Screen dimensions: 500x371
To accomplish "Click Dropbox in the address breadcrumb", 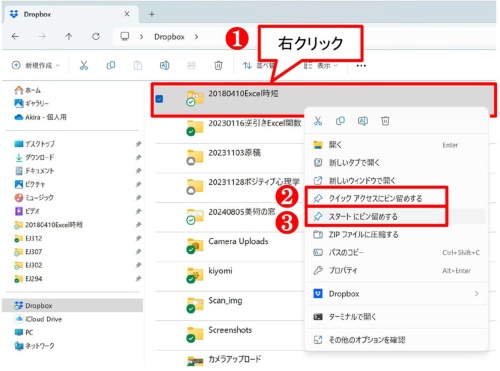I will pos(169,37).
